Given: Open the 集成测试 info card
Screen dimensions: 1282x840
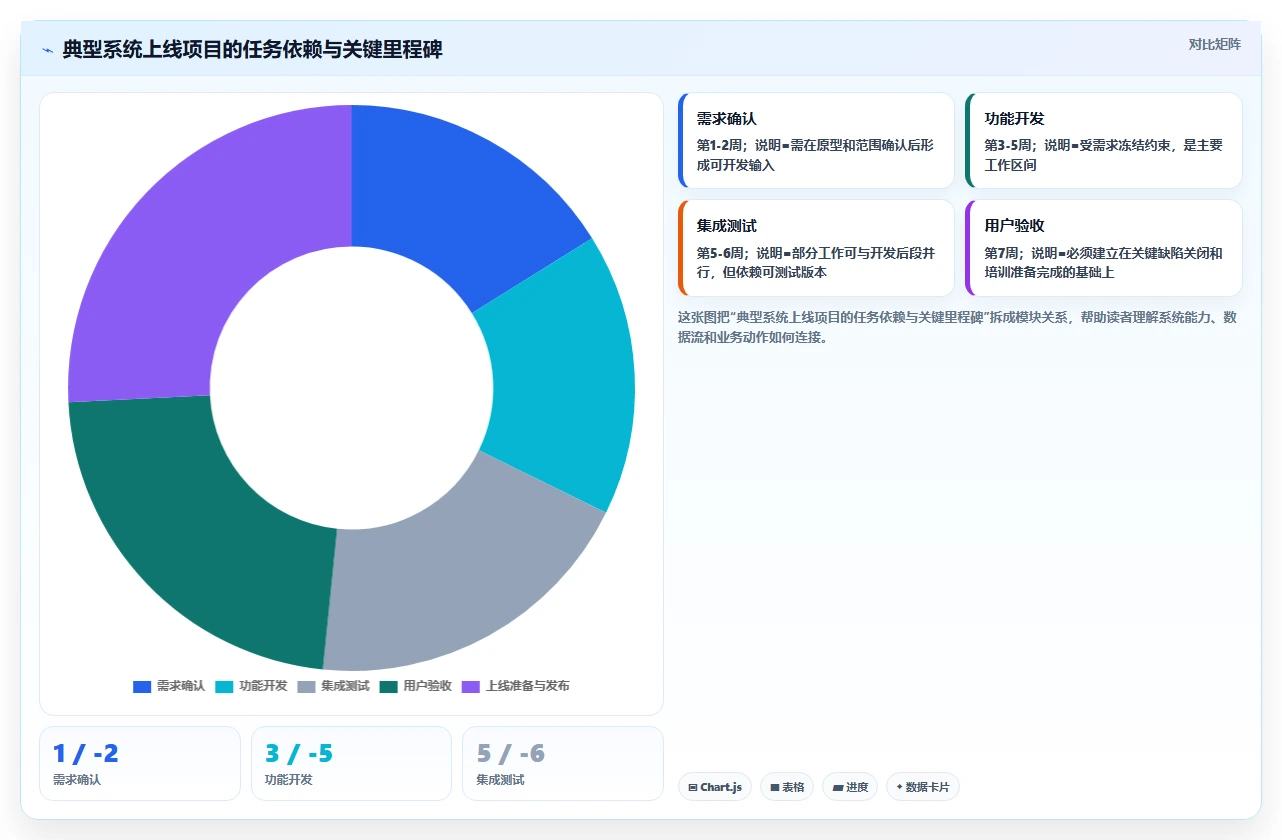Looking at the screenshot, I should (816, 248).
